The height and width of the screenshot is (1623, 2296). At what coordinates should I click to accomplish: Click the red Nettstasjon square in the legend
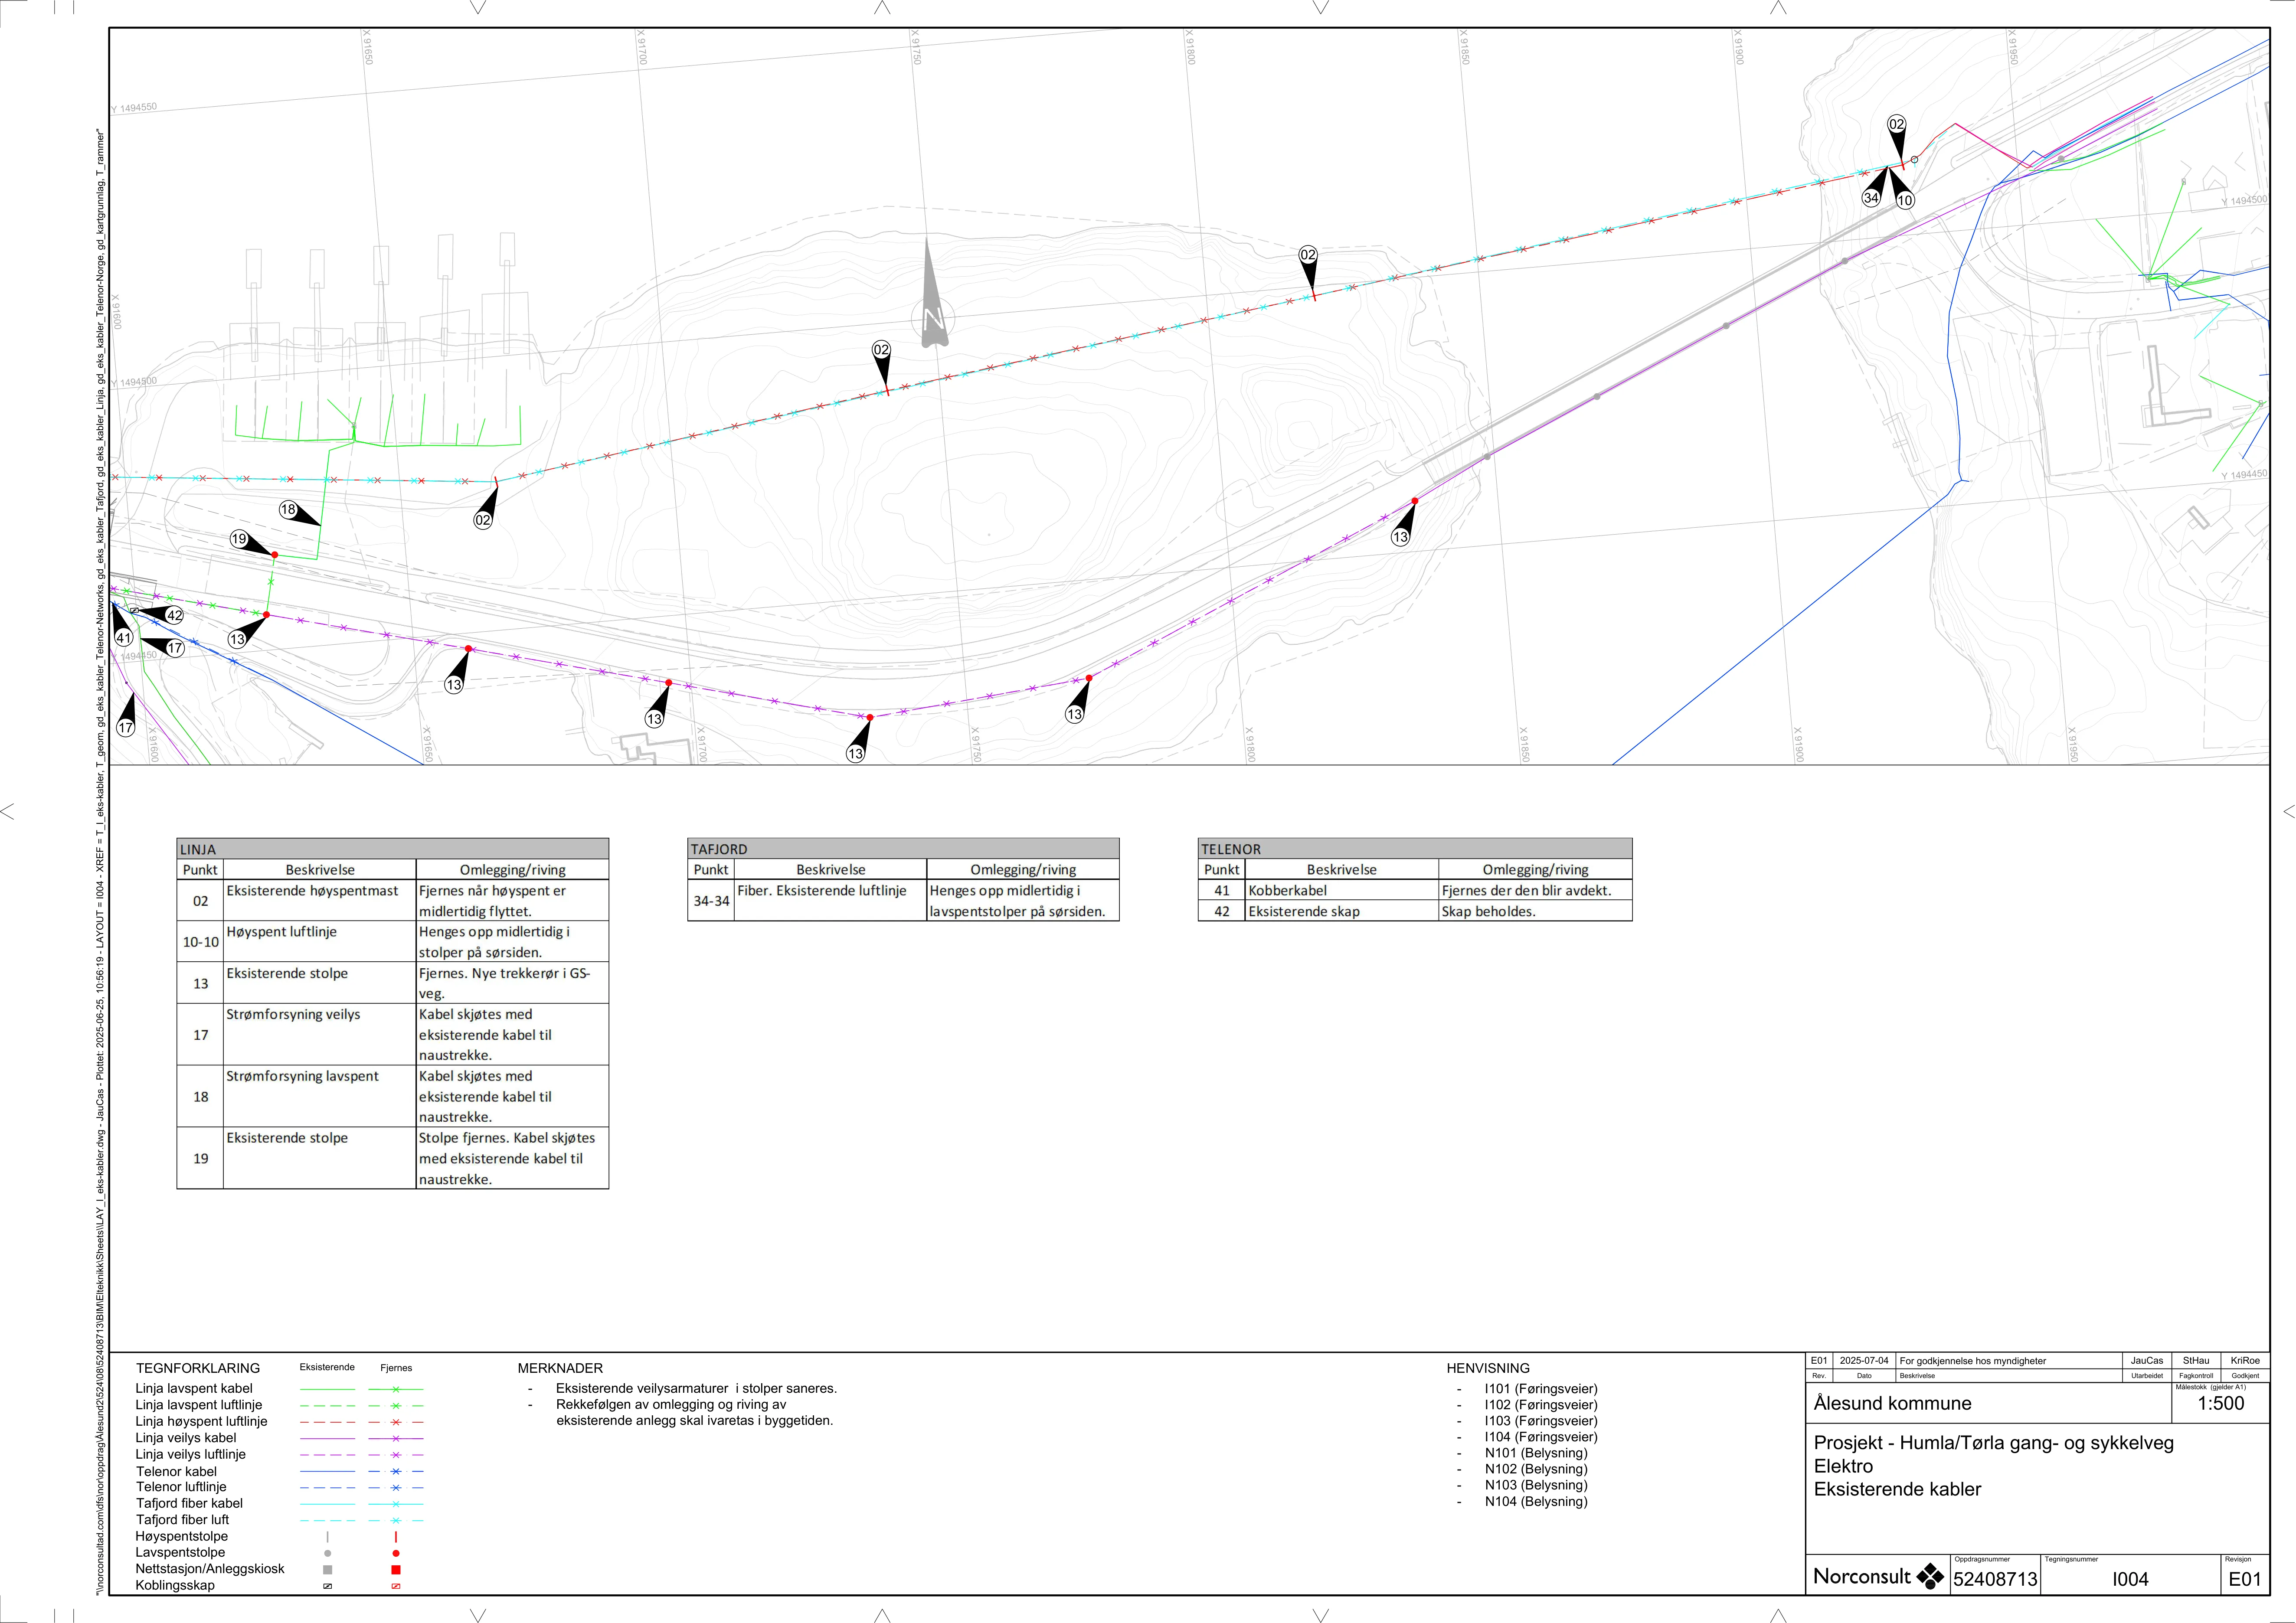click(396, 1570)
